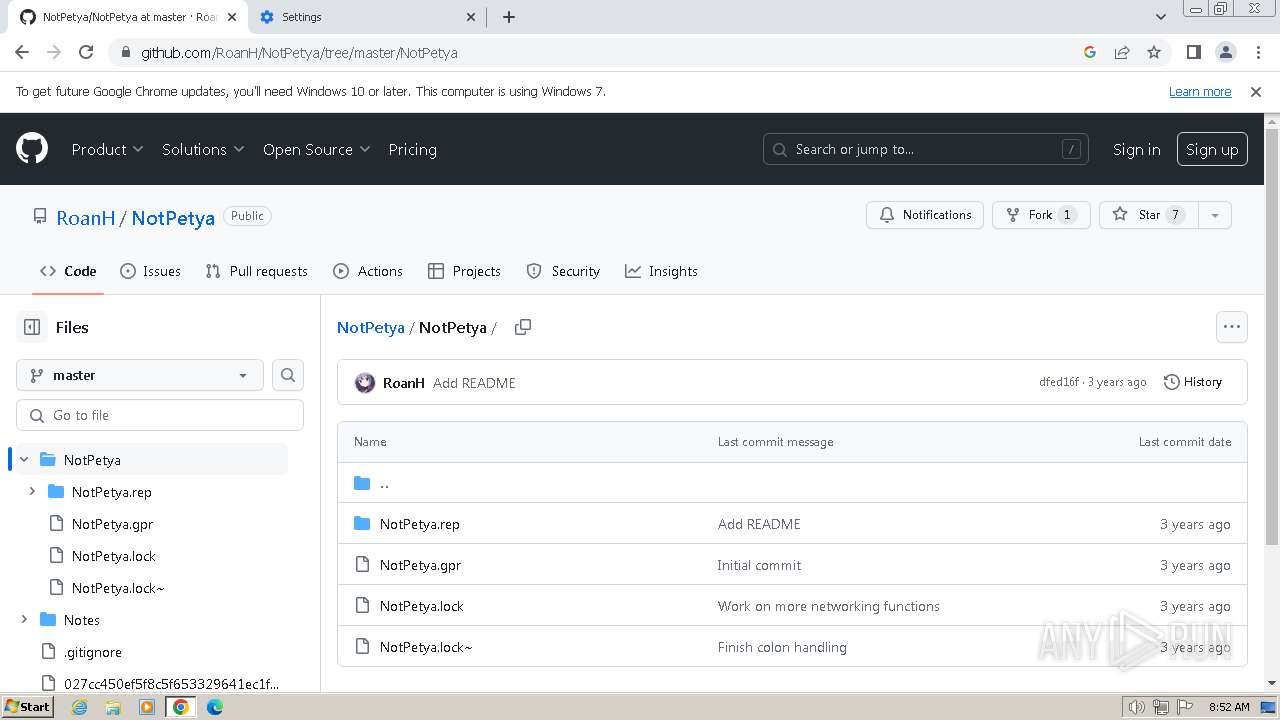Click the Search or jump to field
The image size is (1280, 720).
[925, 149]
